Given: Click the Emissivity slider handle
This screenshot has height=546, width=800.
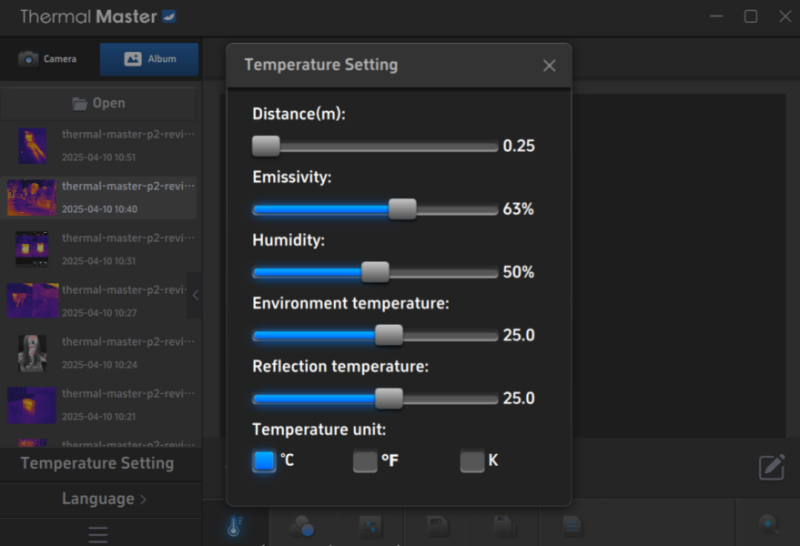Looking at the screenshot, I should pos(403,209).
